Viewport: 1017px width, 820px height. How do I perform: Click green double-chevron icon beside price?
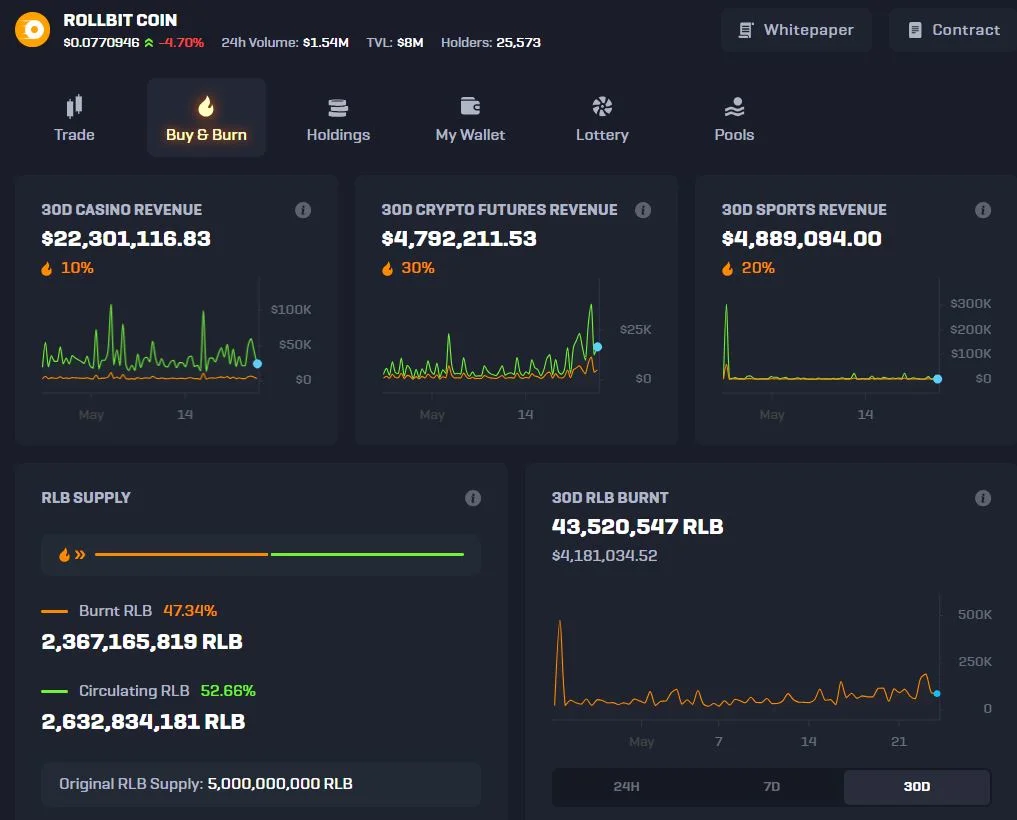click(149, 43)
